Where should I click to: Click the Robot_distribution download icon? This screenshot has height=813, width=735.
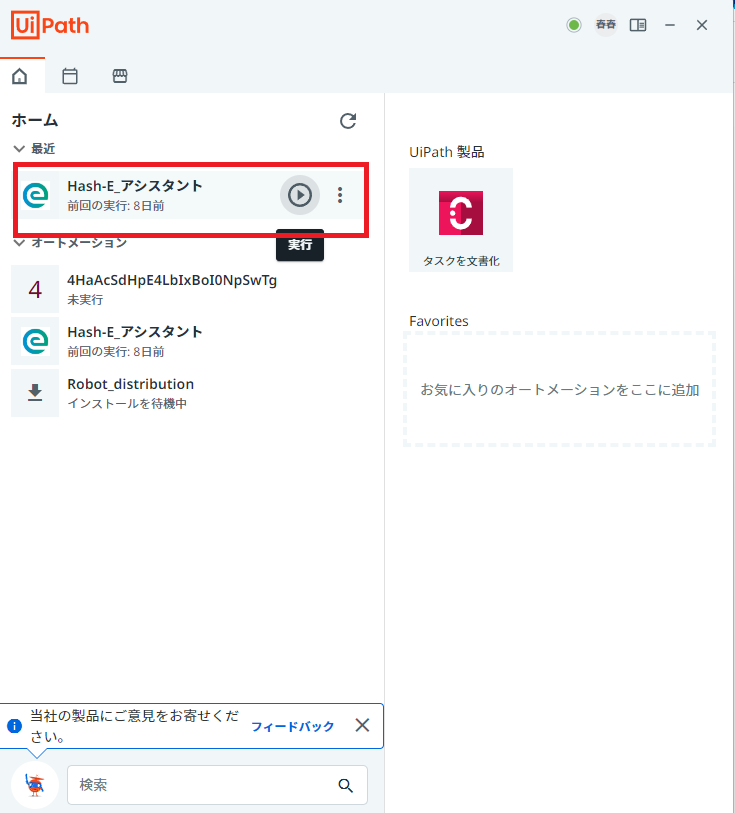(x=35, y=393)
